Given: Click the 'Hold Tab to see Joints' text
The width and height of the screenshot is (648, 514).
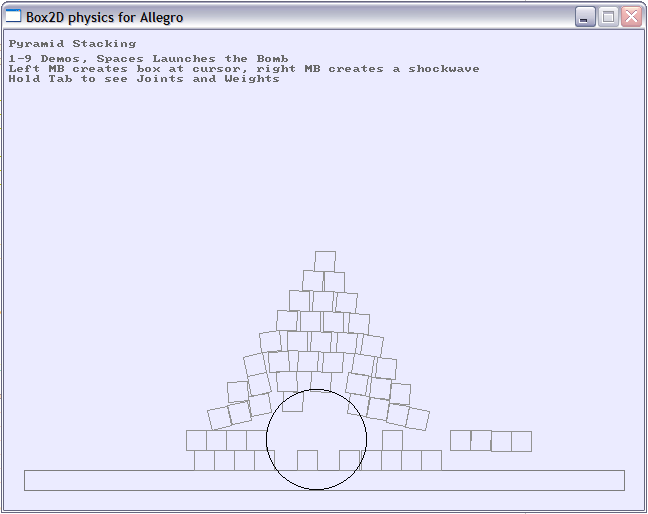Looking at the screenshot, I should tap(143, 79).
